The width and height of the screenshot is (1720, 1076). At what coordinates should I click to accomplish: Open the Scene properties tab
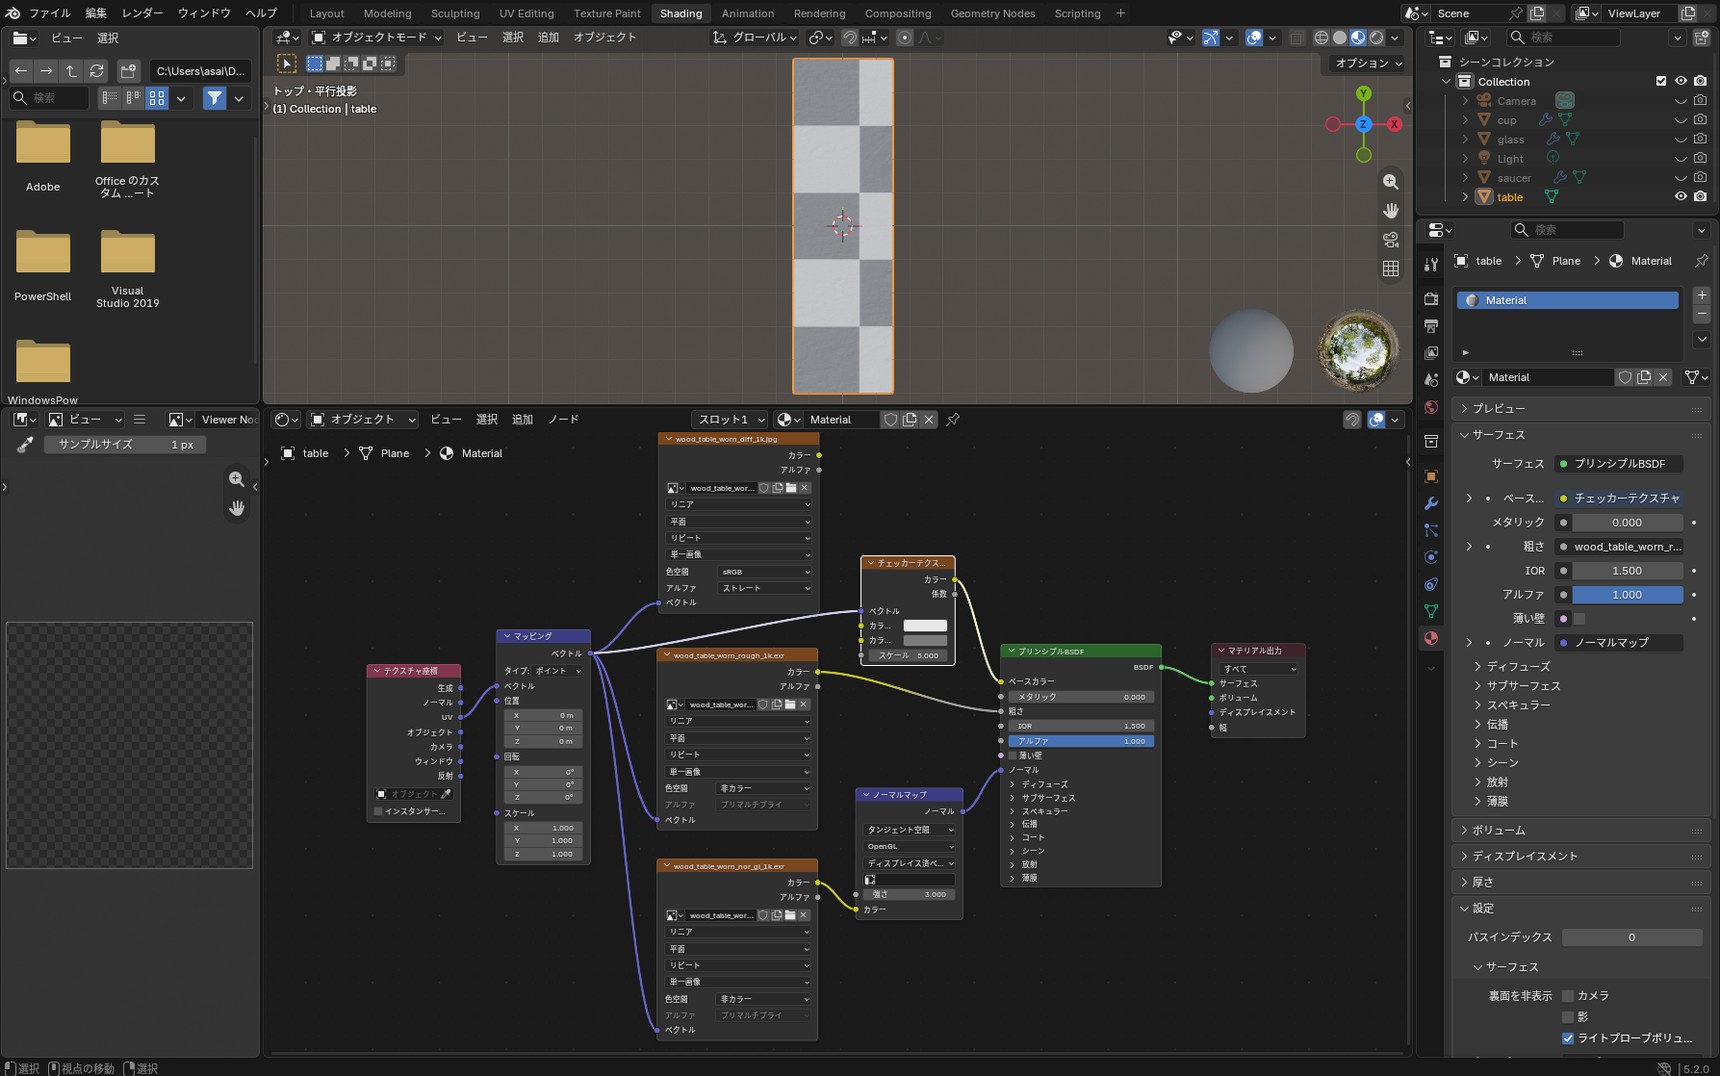point(1431,380)
